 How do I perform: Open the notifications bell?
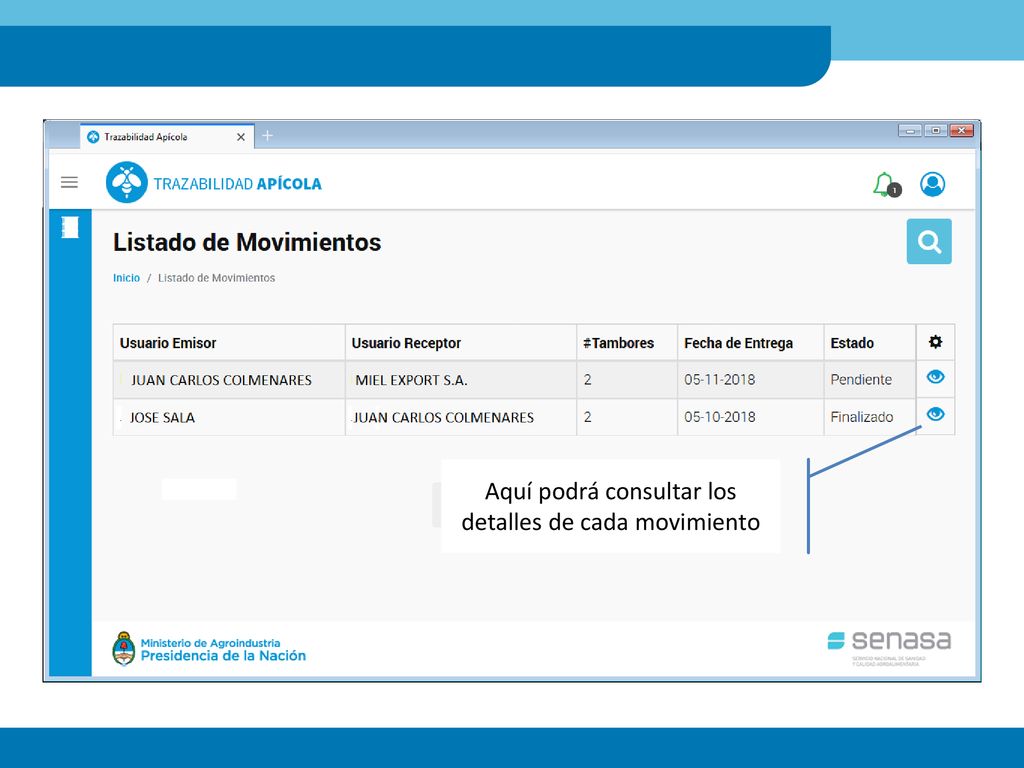[x=886, y=185]
